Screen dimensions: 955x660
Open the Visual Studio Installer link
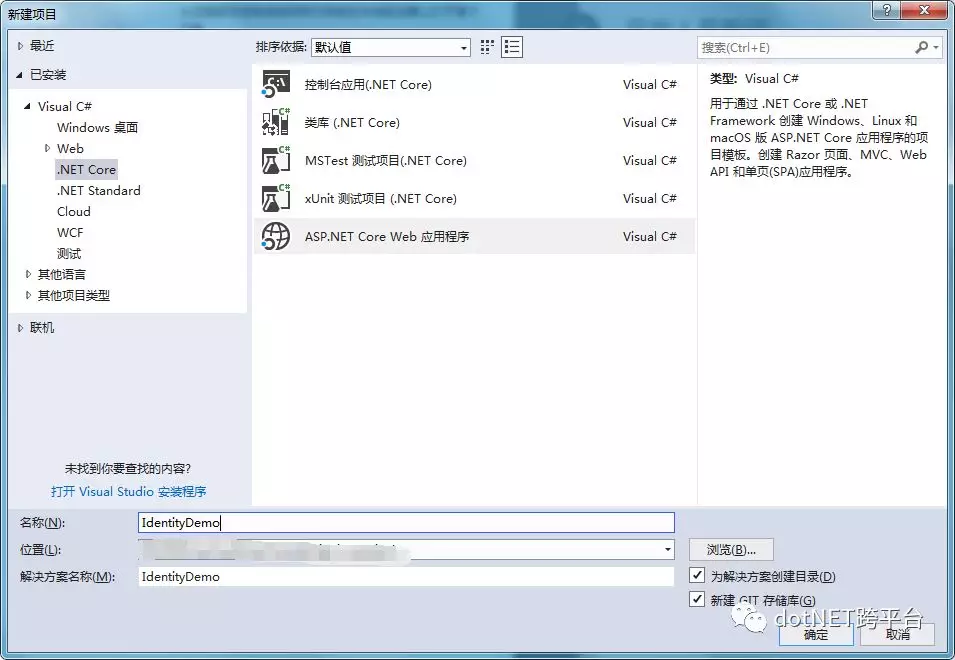pyautogui.click(x=128, y=491)
